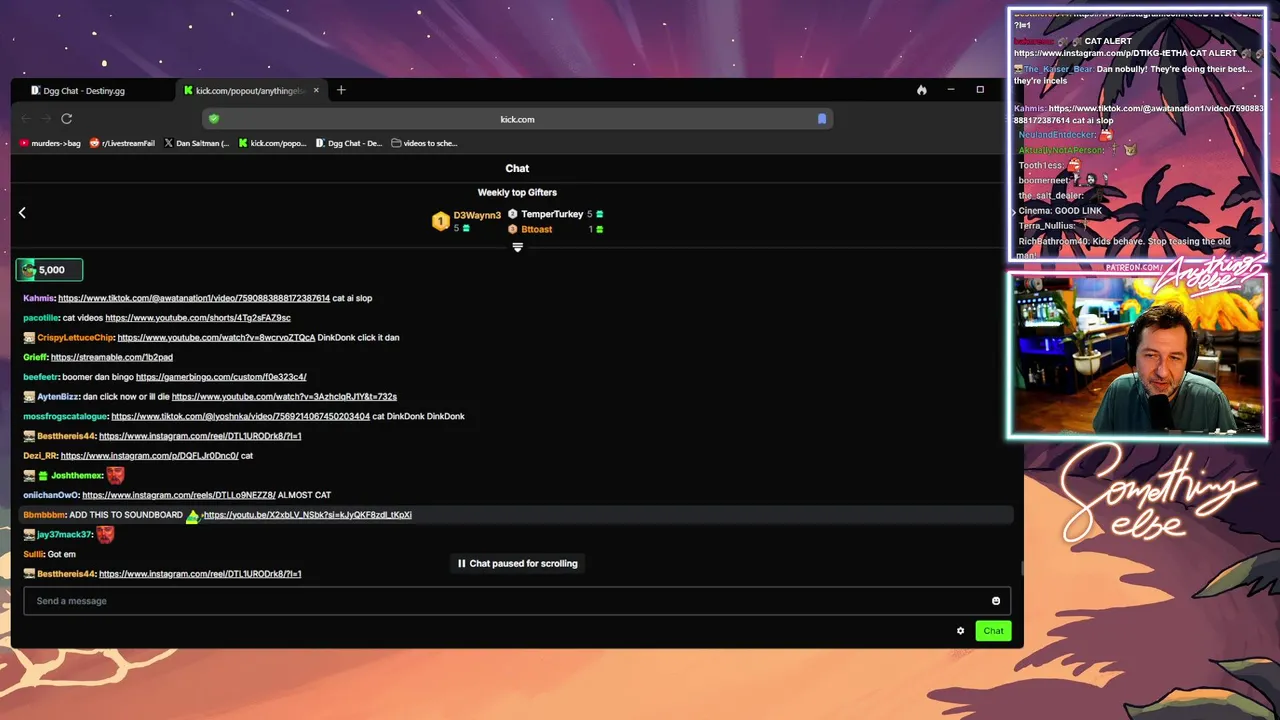Screen dimensions: 1280x720
Task: Click 'Cinema: GOOD LINK' in the overlay chat
Action: click(1060, 211)
